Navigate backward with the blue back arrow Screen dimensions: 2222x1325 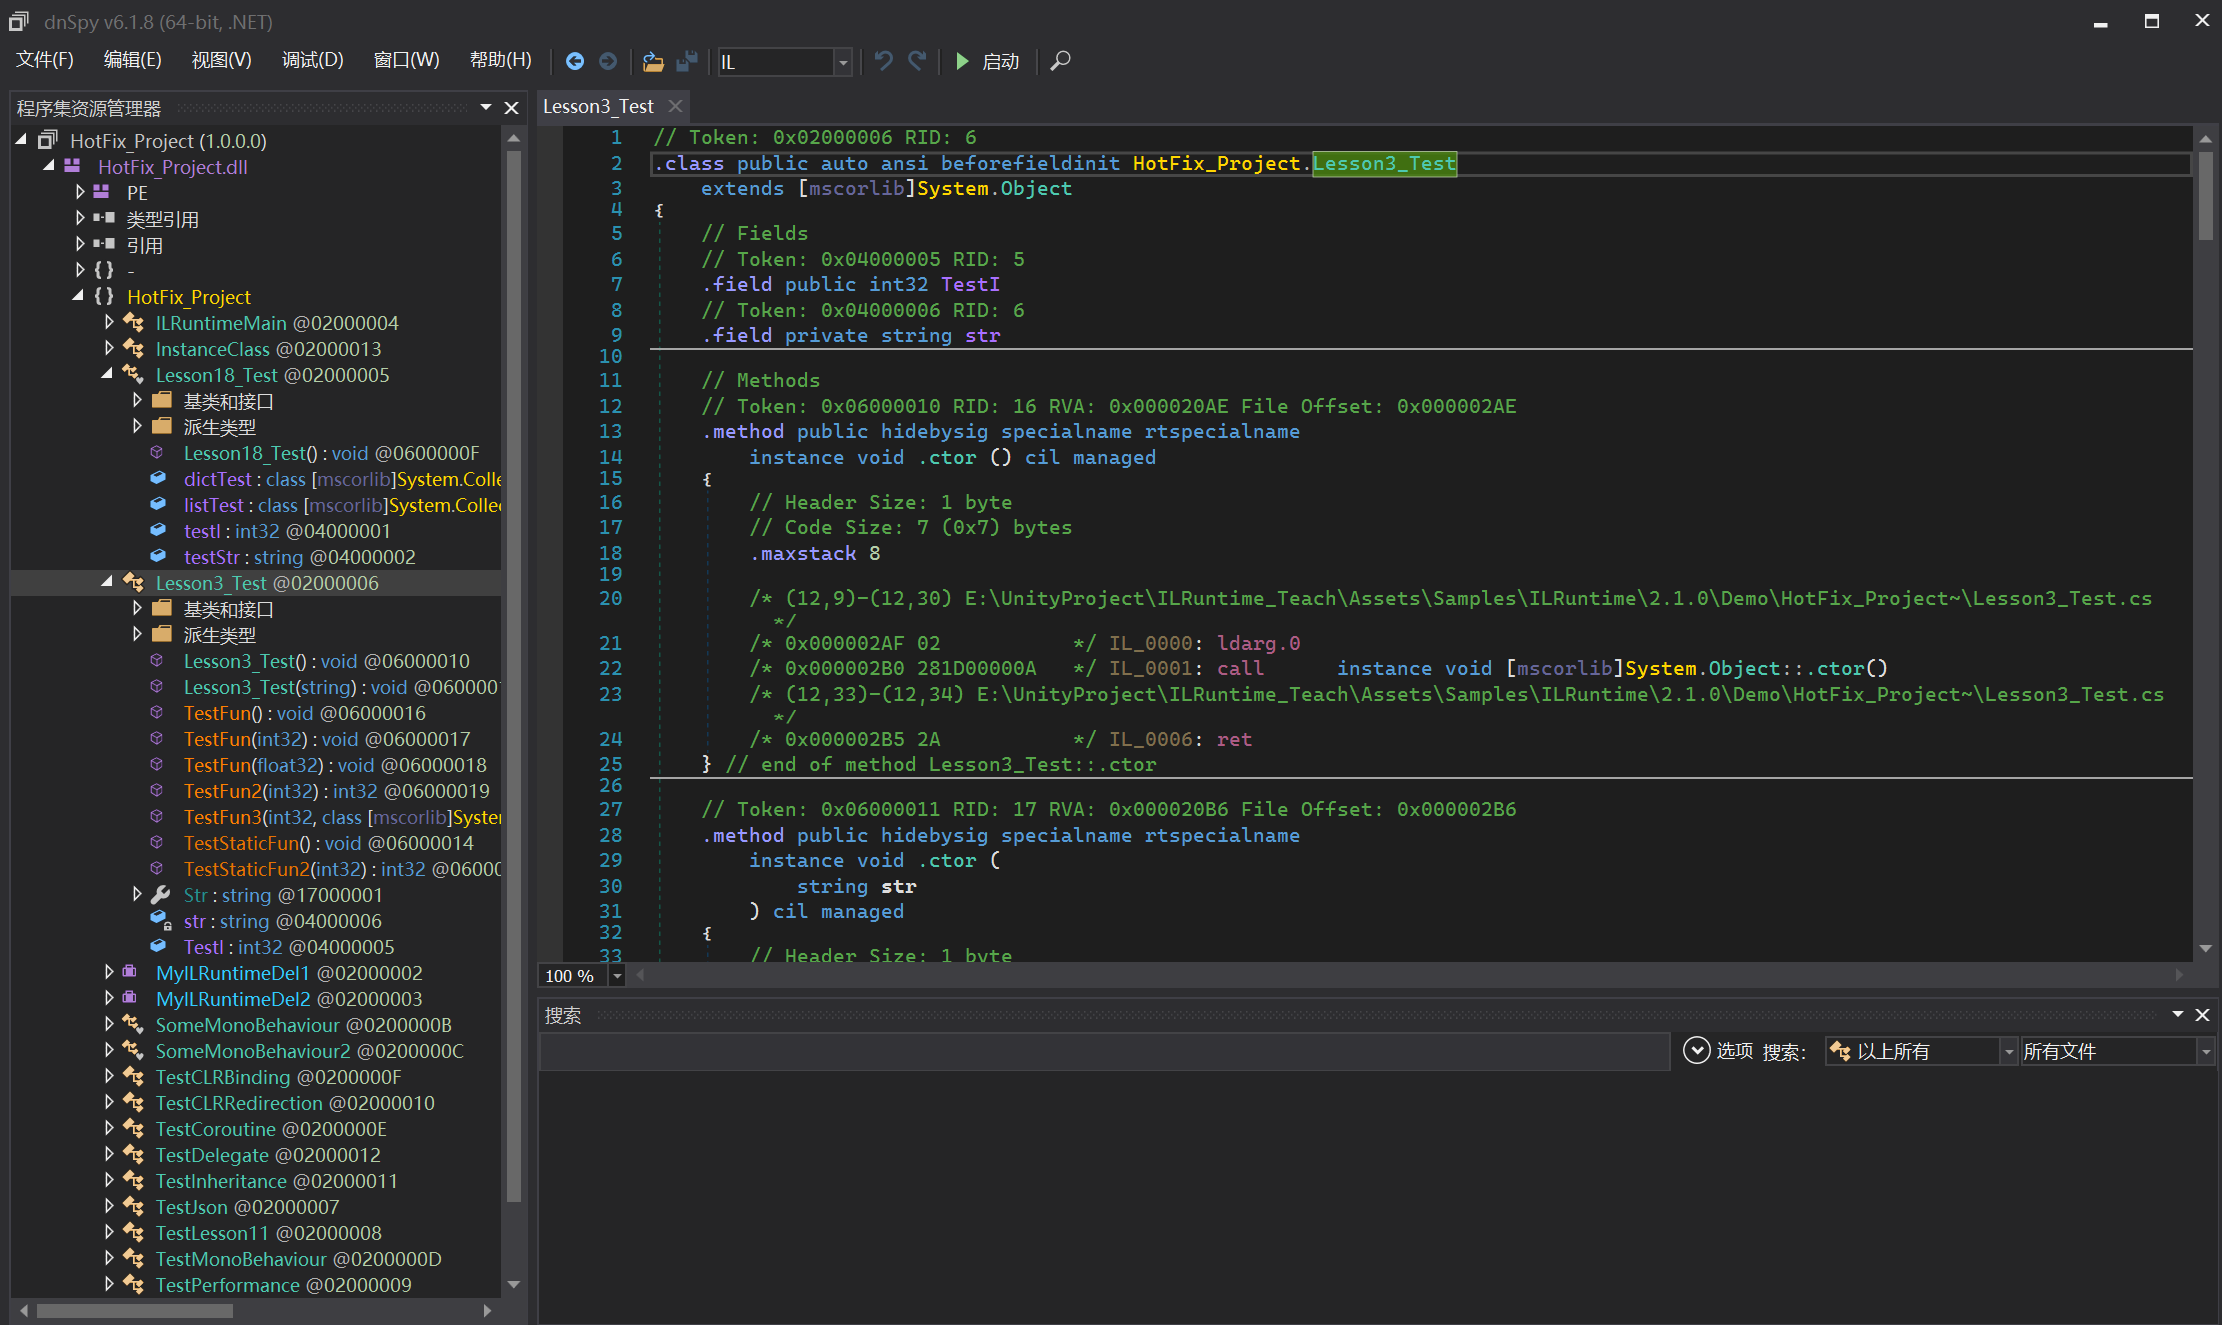575,62
